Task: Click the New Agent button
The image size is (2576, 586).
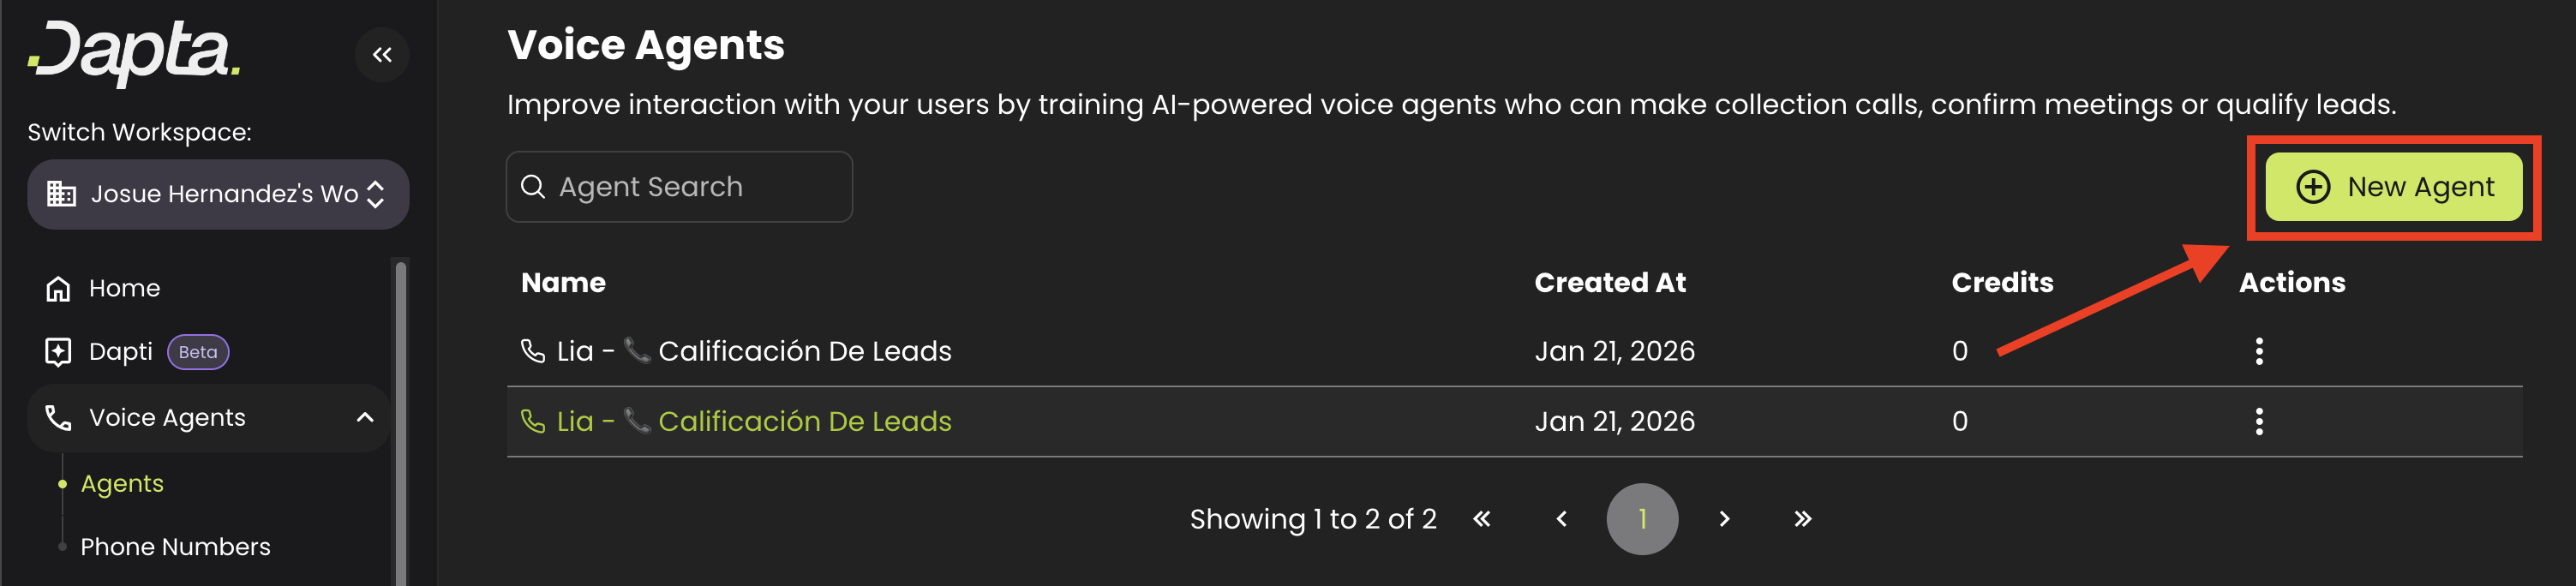Action: [x=2393, y=187]
